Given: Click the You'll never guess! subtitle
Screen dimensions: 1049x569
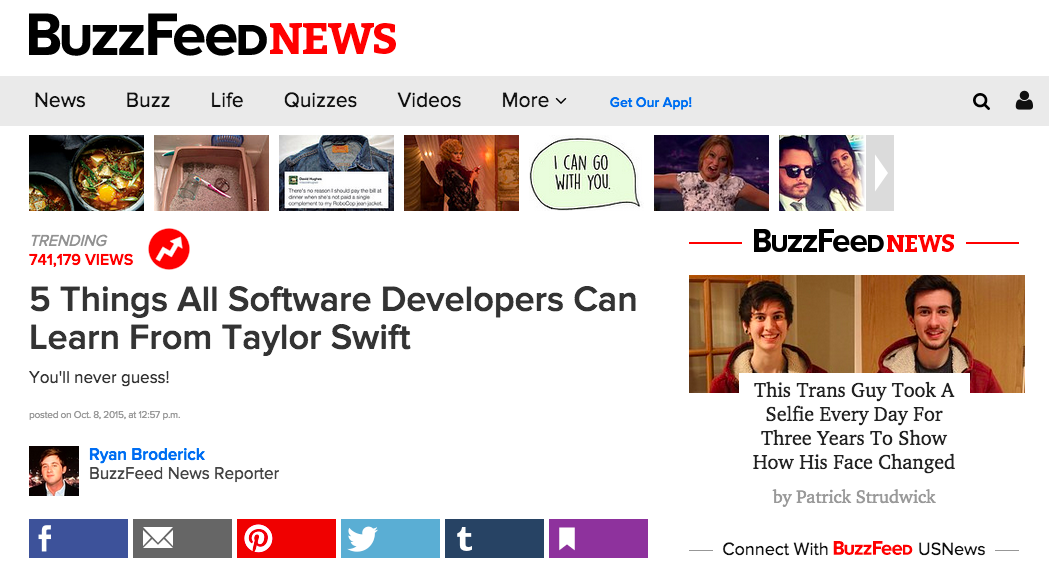Looking at the screenshot, I should tap(99, 378).
